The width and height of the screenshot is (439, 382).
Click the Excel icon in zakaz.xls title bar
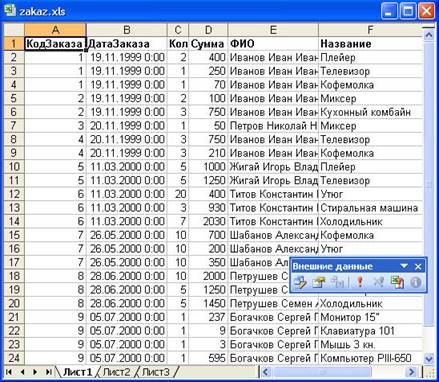[x=10, y=11]
